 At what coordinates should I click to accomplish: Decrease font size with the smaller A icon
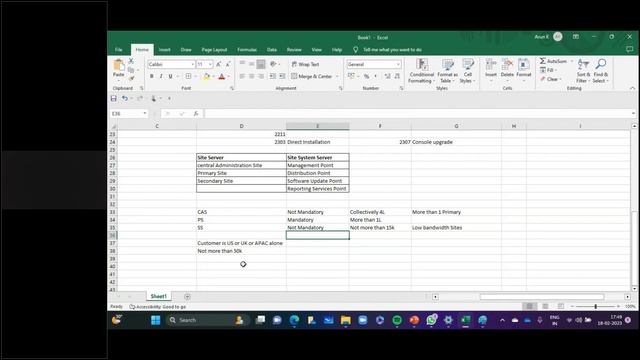(x=228, y=64)
